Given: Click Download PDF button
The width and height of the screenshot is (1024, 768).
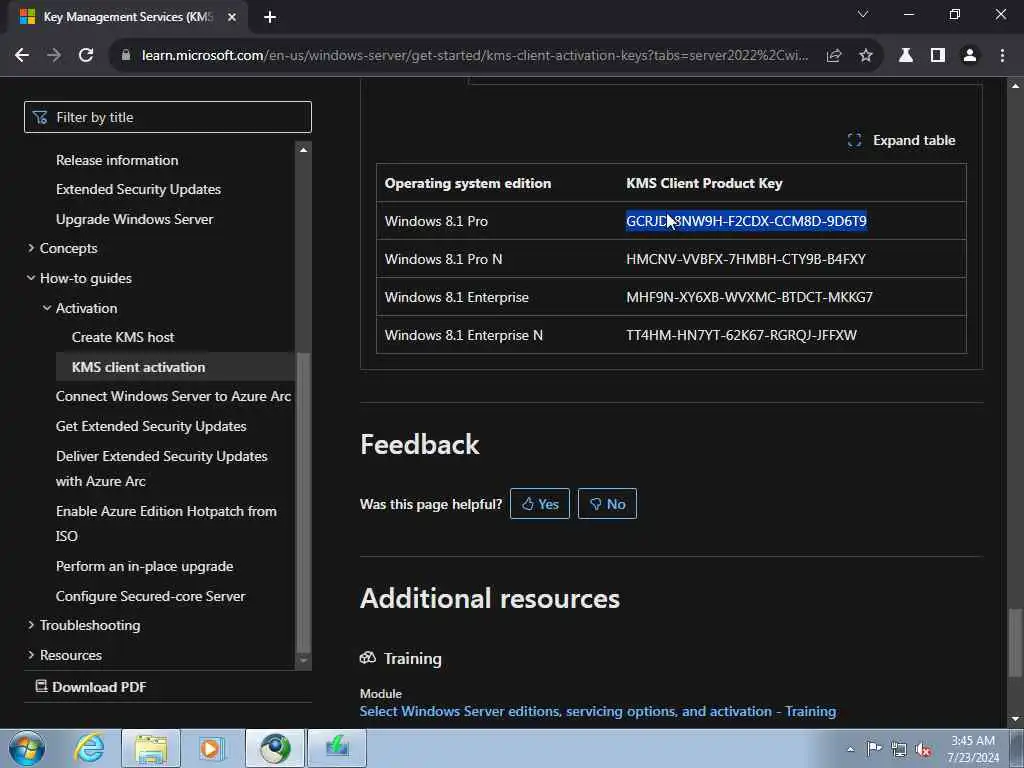Looking at the screenshot, I should (x=91, y=687).
